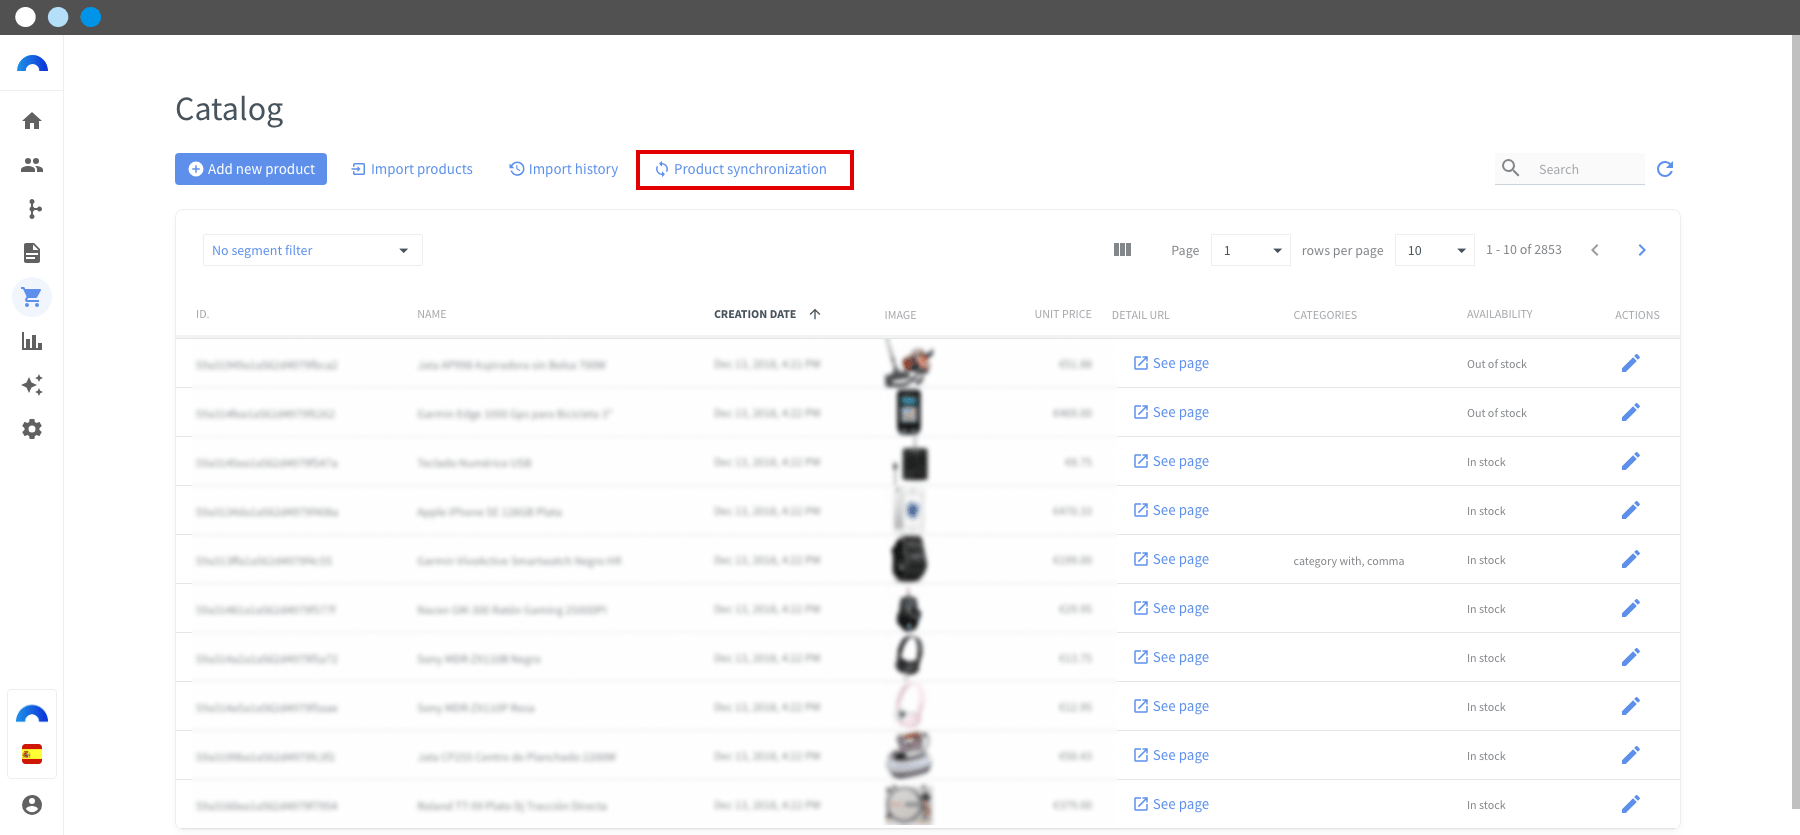The image size is (1800, 835).
Task: Click the first row product thumbnail
Action: (x=909, y=363)
